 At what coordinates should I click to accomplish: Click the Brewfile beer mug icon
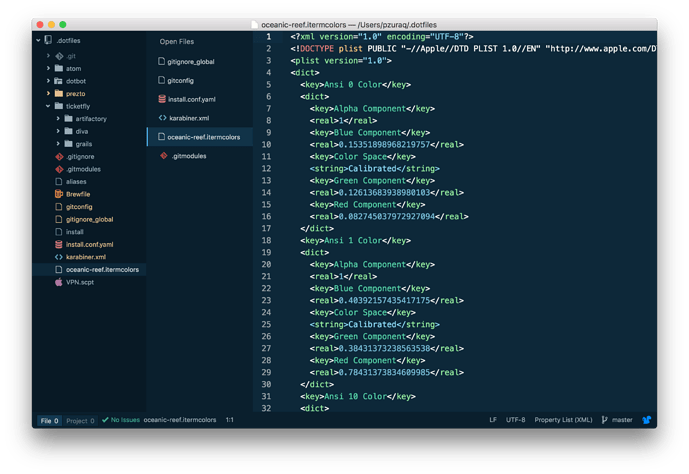tap(59, 194)
